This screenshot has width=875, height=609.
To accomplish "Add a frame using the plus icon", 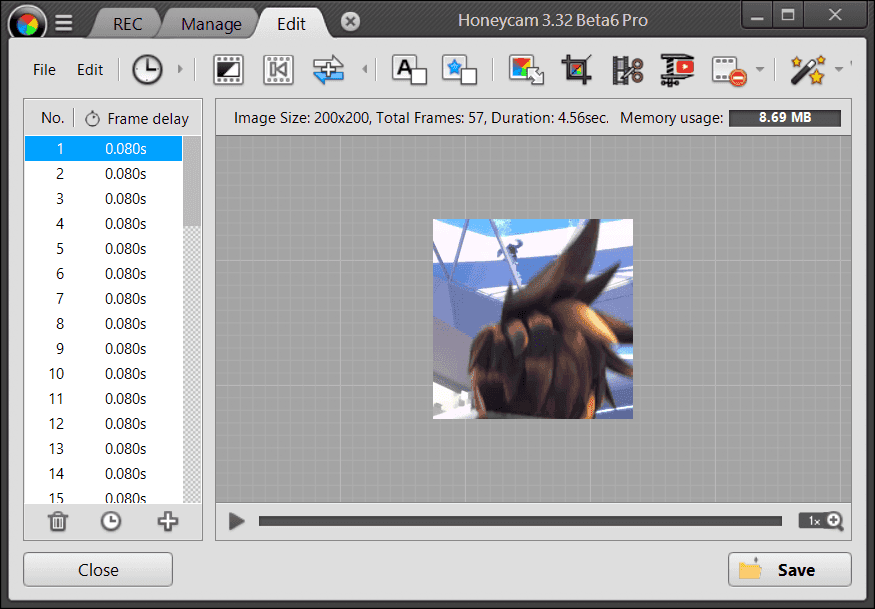I will tap(168, 521).
